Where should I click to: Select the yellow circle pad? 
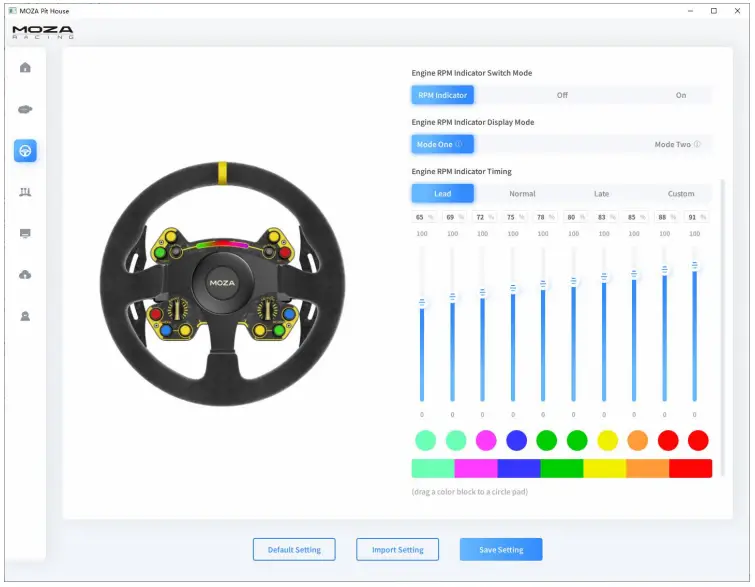tap(607, 440)
